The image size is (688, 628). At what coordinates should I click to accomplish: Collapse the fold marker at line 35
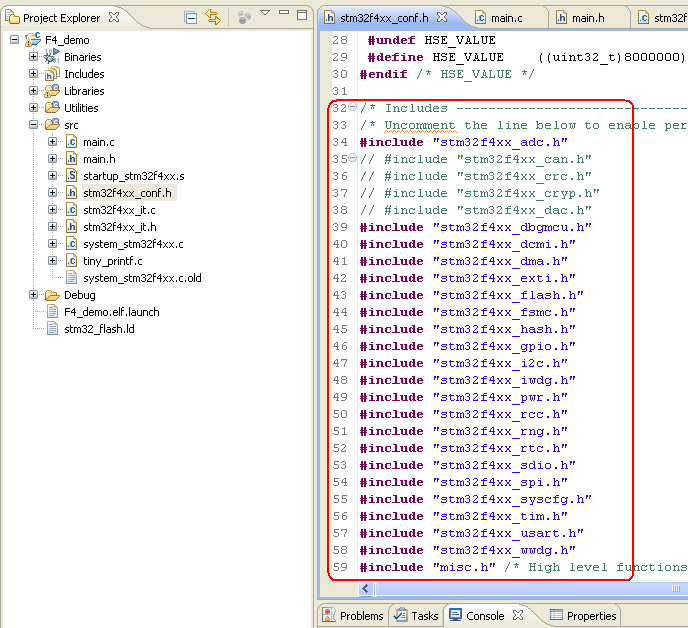pos(352,158)
